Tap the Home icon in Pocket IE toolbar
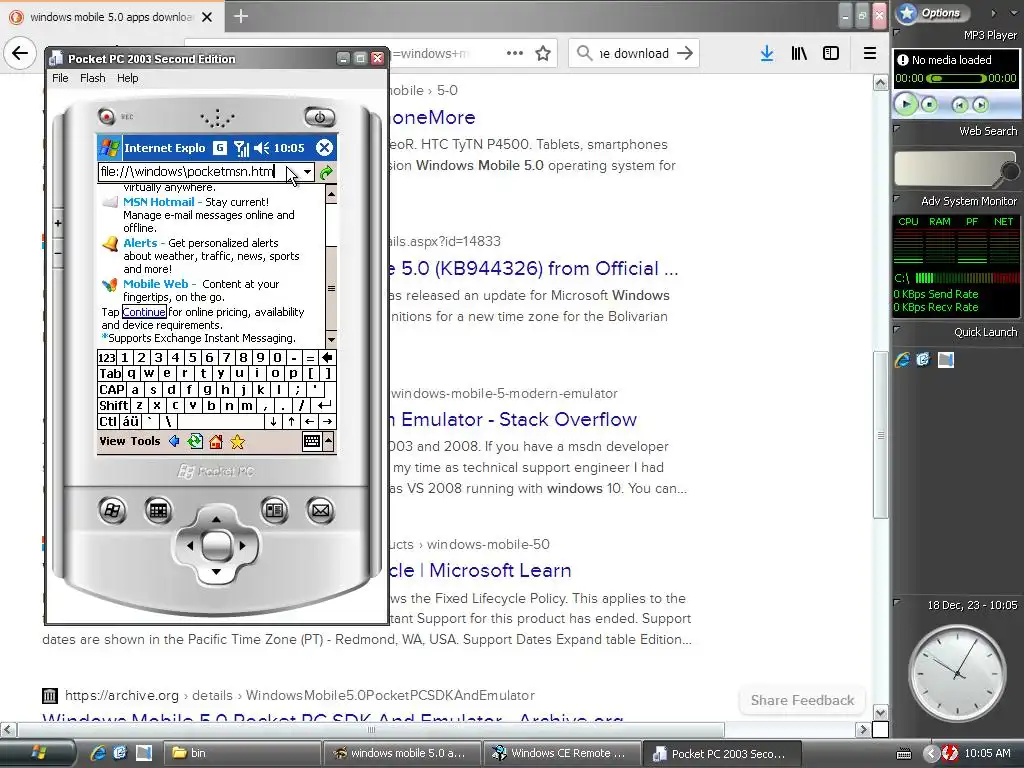The image size is (1024, 768). point(216,441)
